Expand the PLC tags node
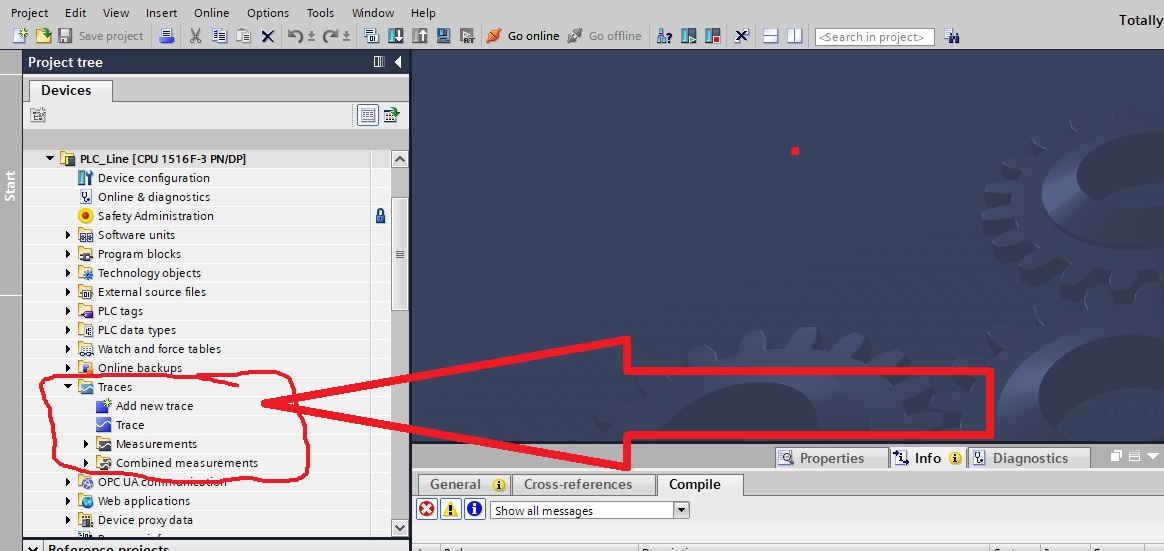1164x551 pixels. coord(68,311)
